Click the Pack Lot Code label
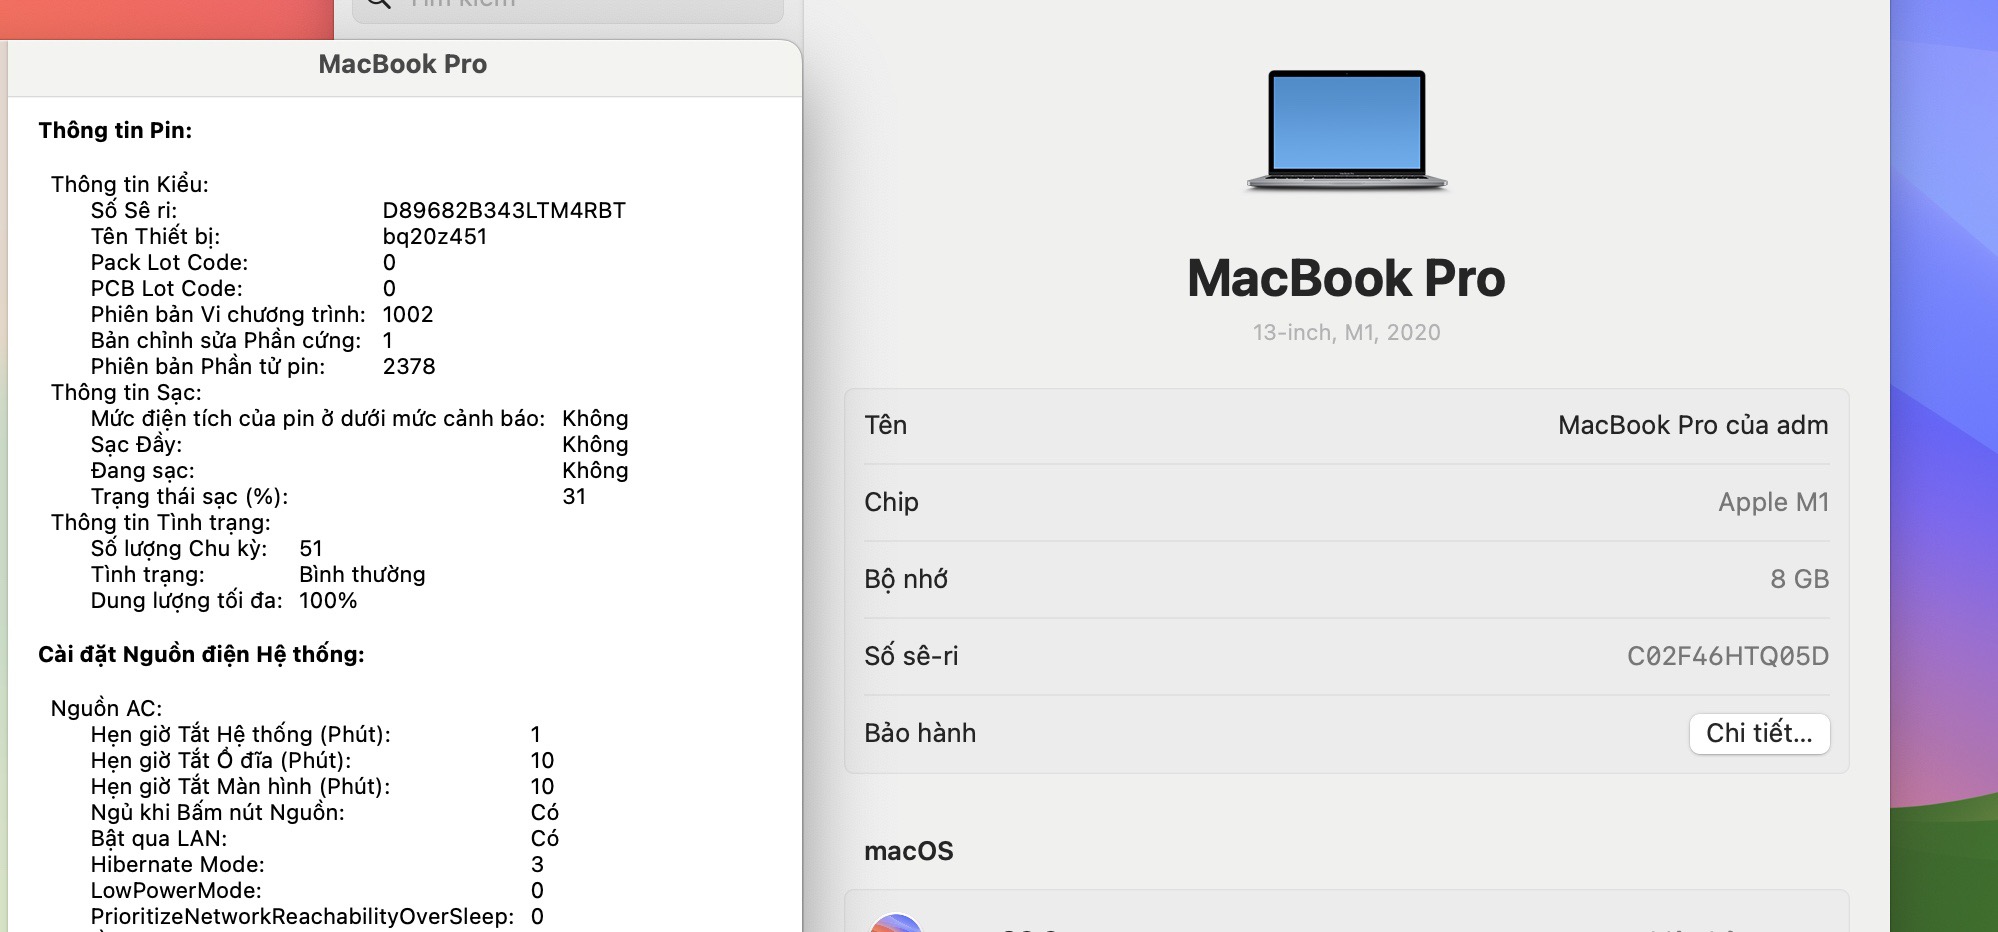The height and width of the screenshot is (932, 1998). (169, 262)
